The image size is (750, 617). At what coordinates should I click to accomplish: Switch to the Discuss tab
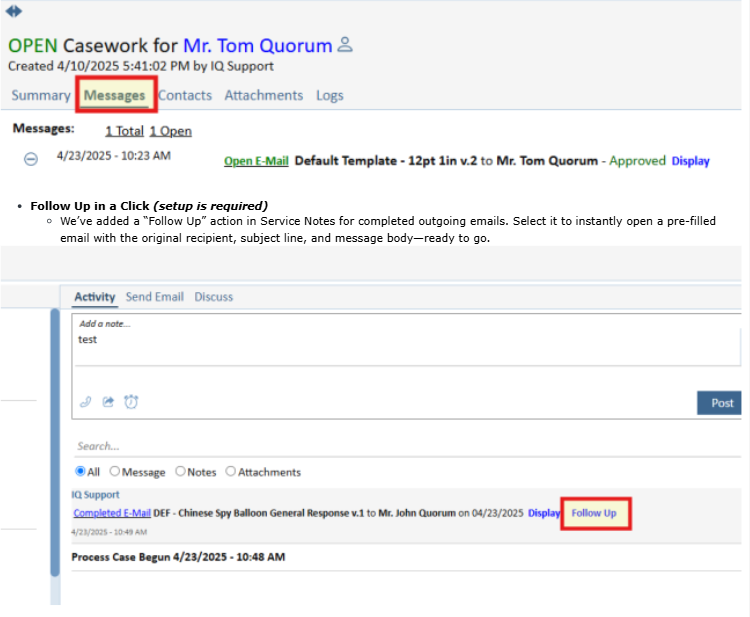(213, 297)
